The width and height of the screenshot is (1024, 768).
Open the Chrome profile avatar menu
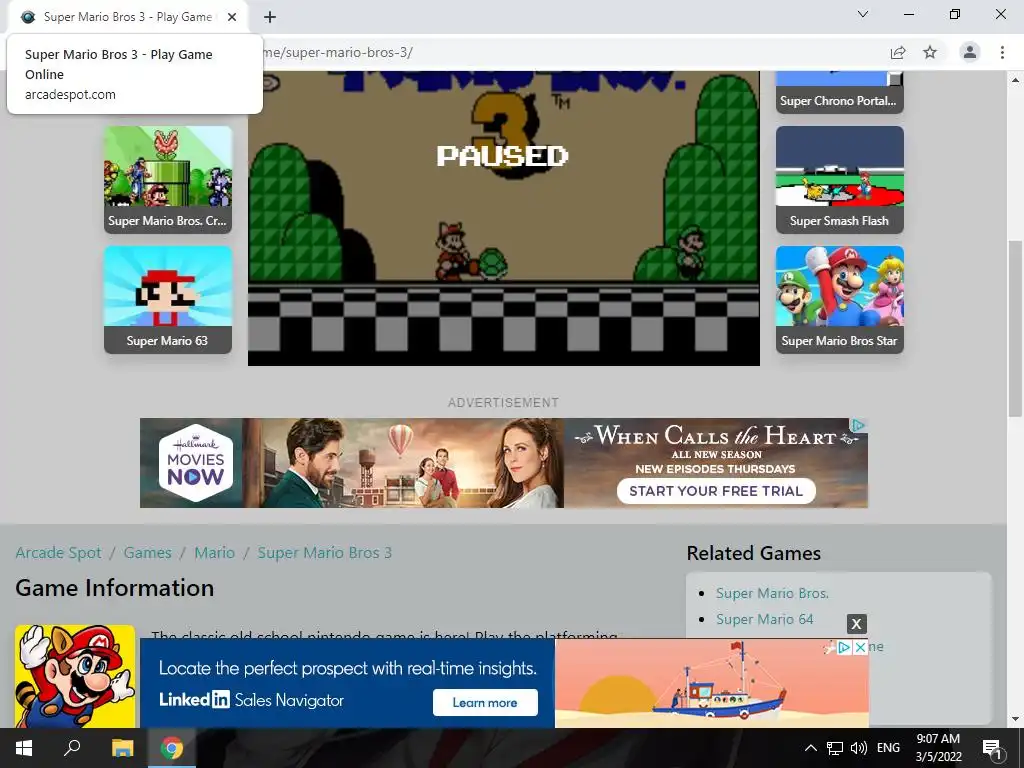(x=970, y=52)
